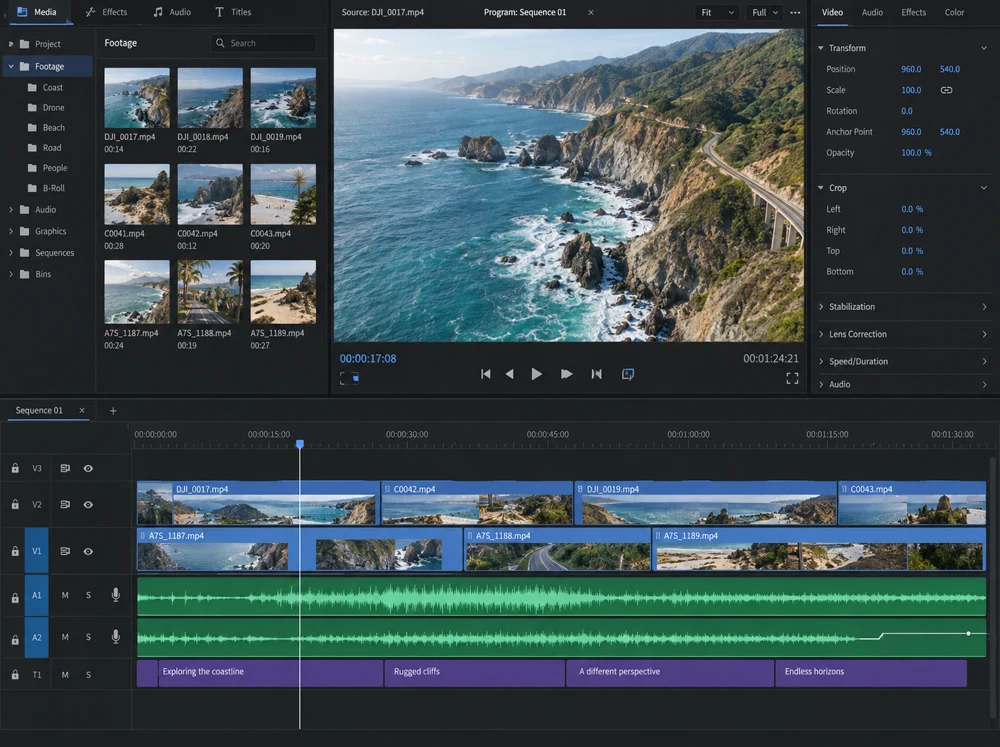Select the 'Rugged cliffs' title clip
The width and height of the screenshot is (1000, 747).
pos(474,673)
